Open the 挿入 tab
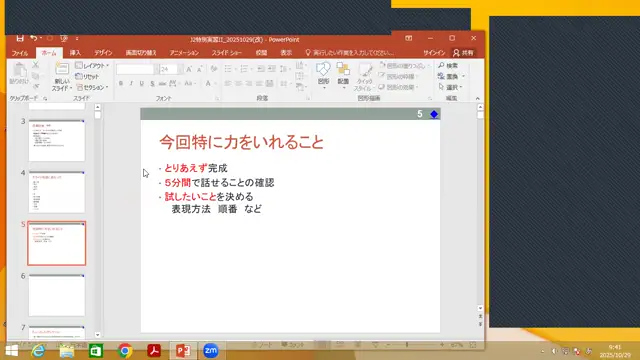 click(75, 53)
